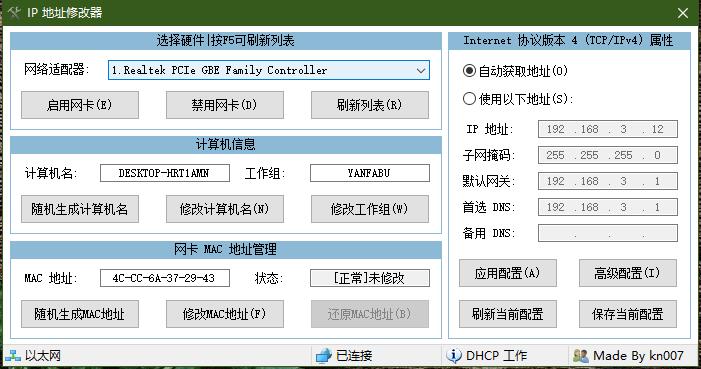The image size is (701, 369).
Task: Click 禁用网卡(D) button
Action: (225, 105)
